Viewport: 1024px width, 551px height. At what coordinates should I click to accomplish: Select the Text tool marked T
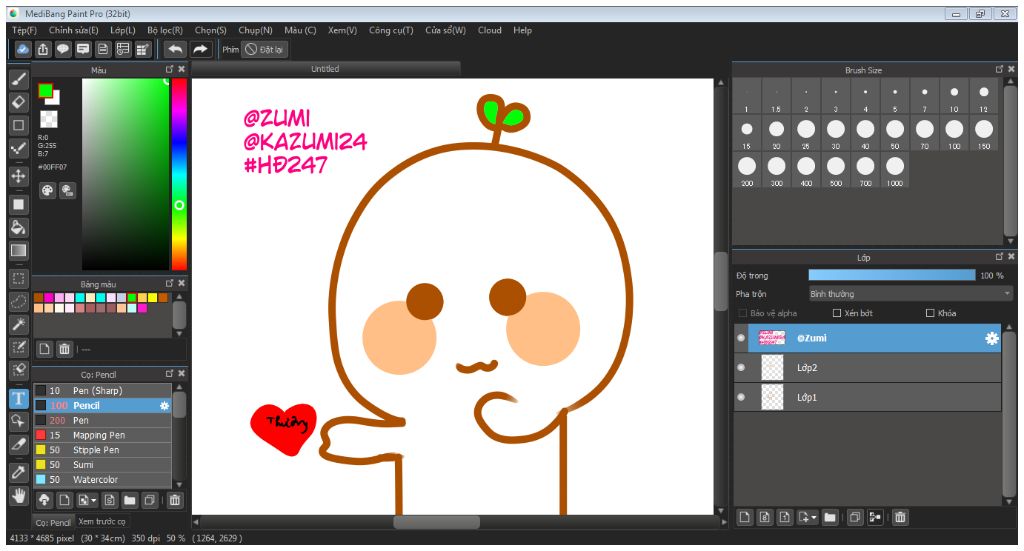click(x=19, y=398)
